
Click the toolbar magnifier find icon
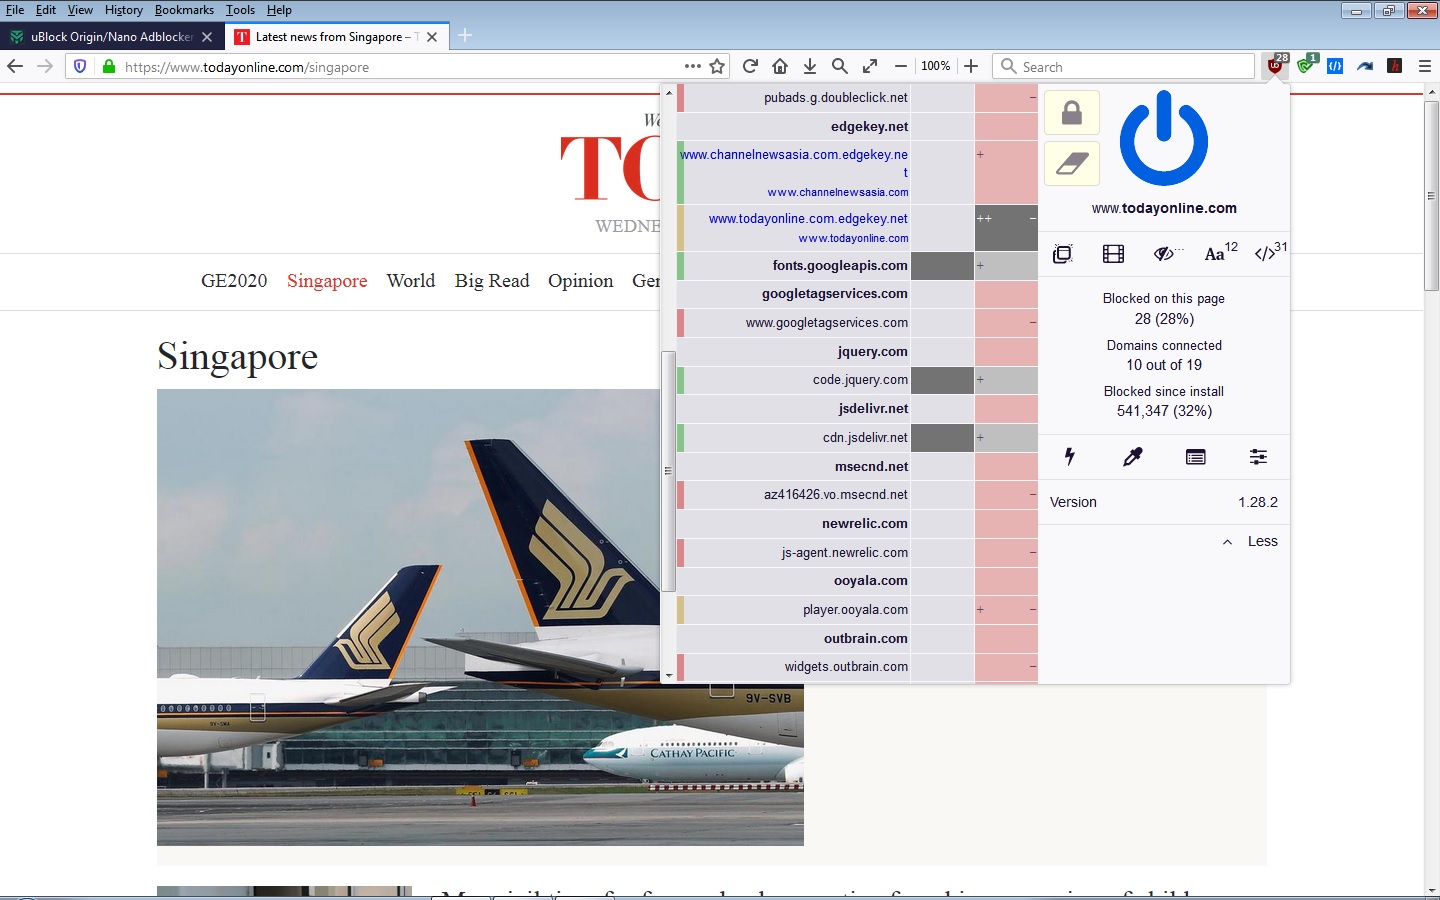tap(840, 66)
